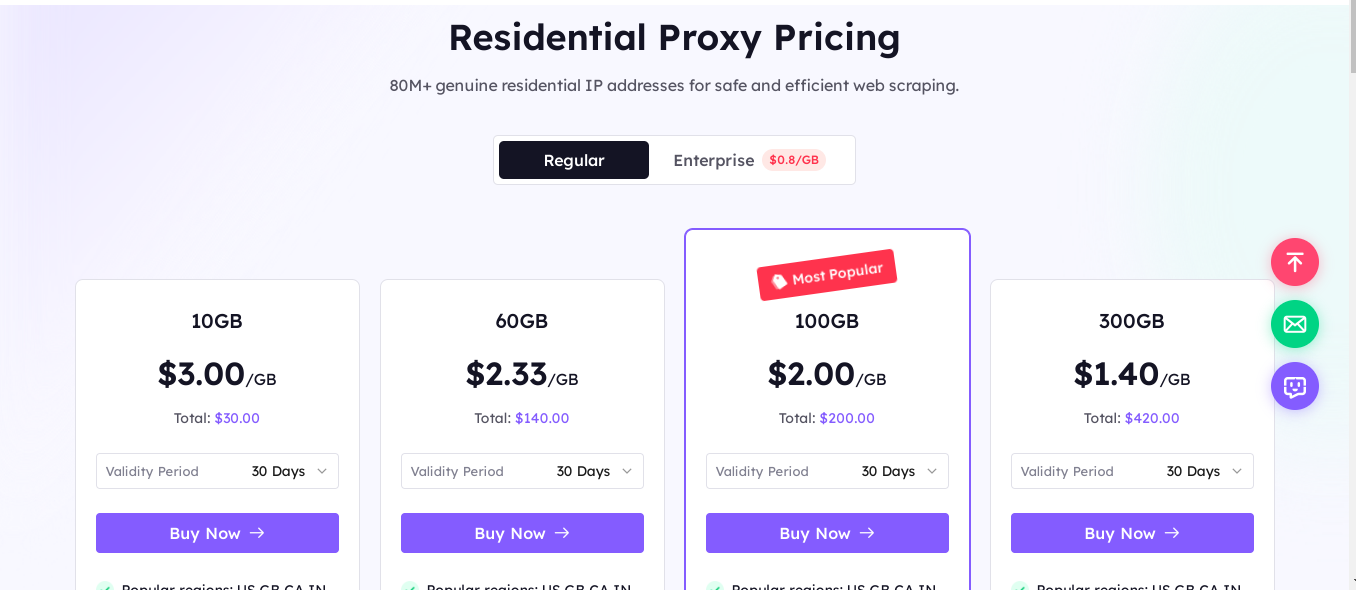Expand Validity Period dropdown for 60GB plan
The height and width of the screenshot is (590, 1356).
click(x=522, y=471)
